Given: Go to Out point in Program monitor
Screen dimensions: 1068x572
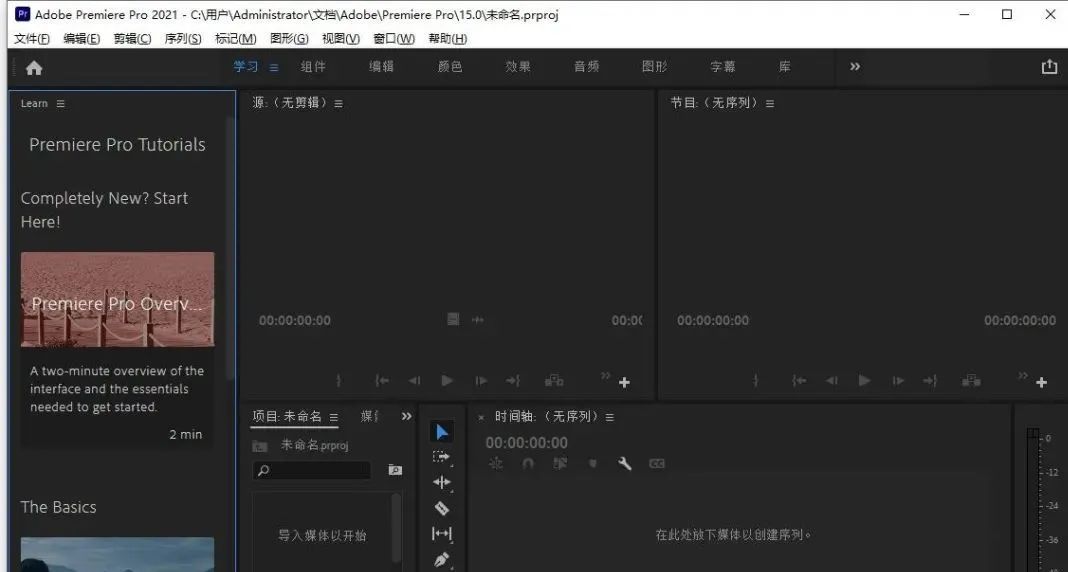Looking at the screenshot, I should tap(930, 381).
